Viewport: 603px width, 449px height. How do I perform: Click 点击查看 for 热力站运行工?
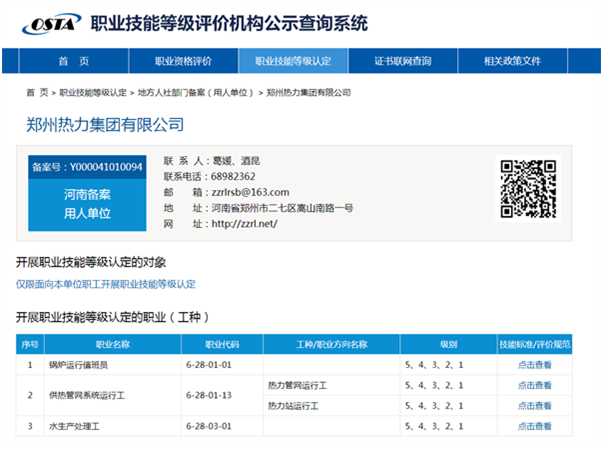pos(535,406)
